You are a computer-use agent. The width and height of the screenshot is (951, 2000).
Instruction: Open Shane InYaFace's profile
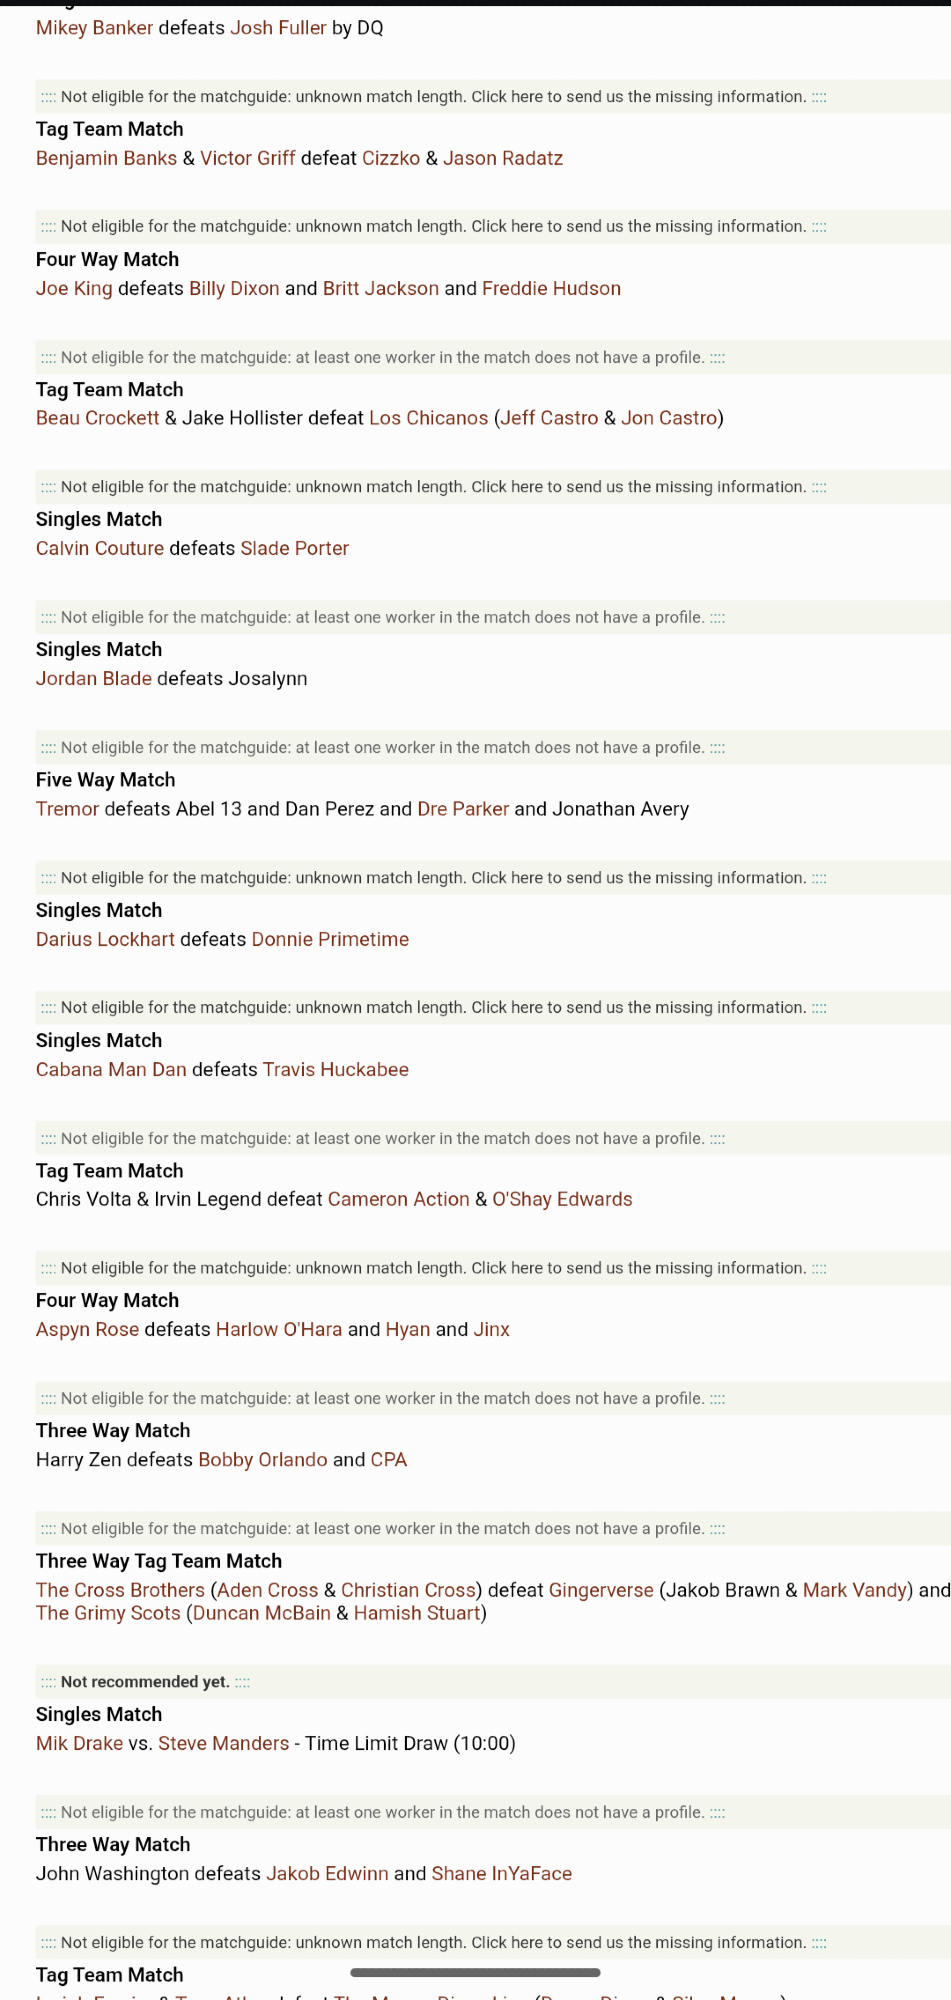(501, 1873)
